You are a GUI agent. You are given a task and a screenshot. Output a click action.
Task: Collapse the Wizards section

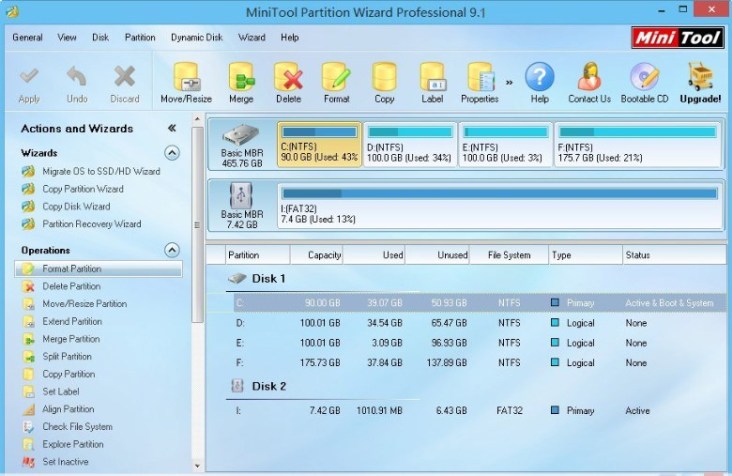(172, 153)
